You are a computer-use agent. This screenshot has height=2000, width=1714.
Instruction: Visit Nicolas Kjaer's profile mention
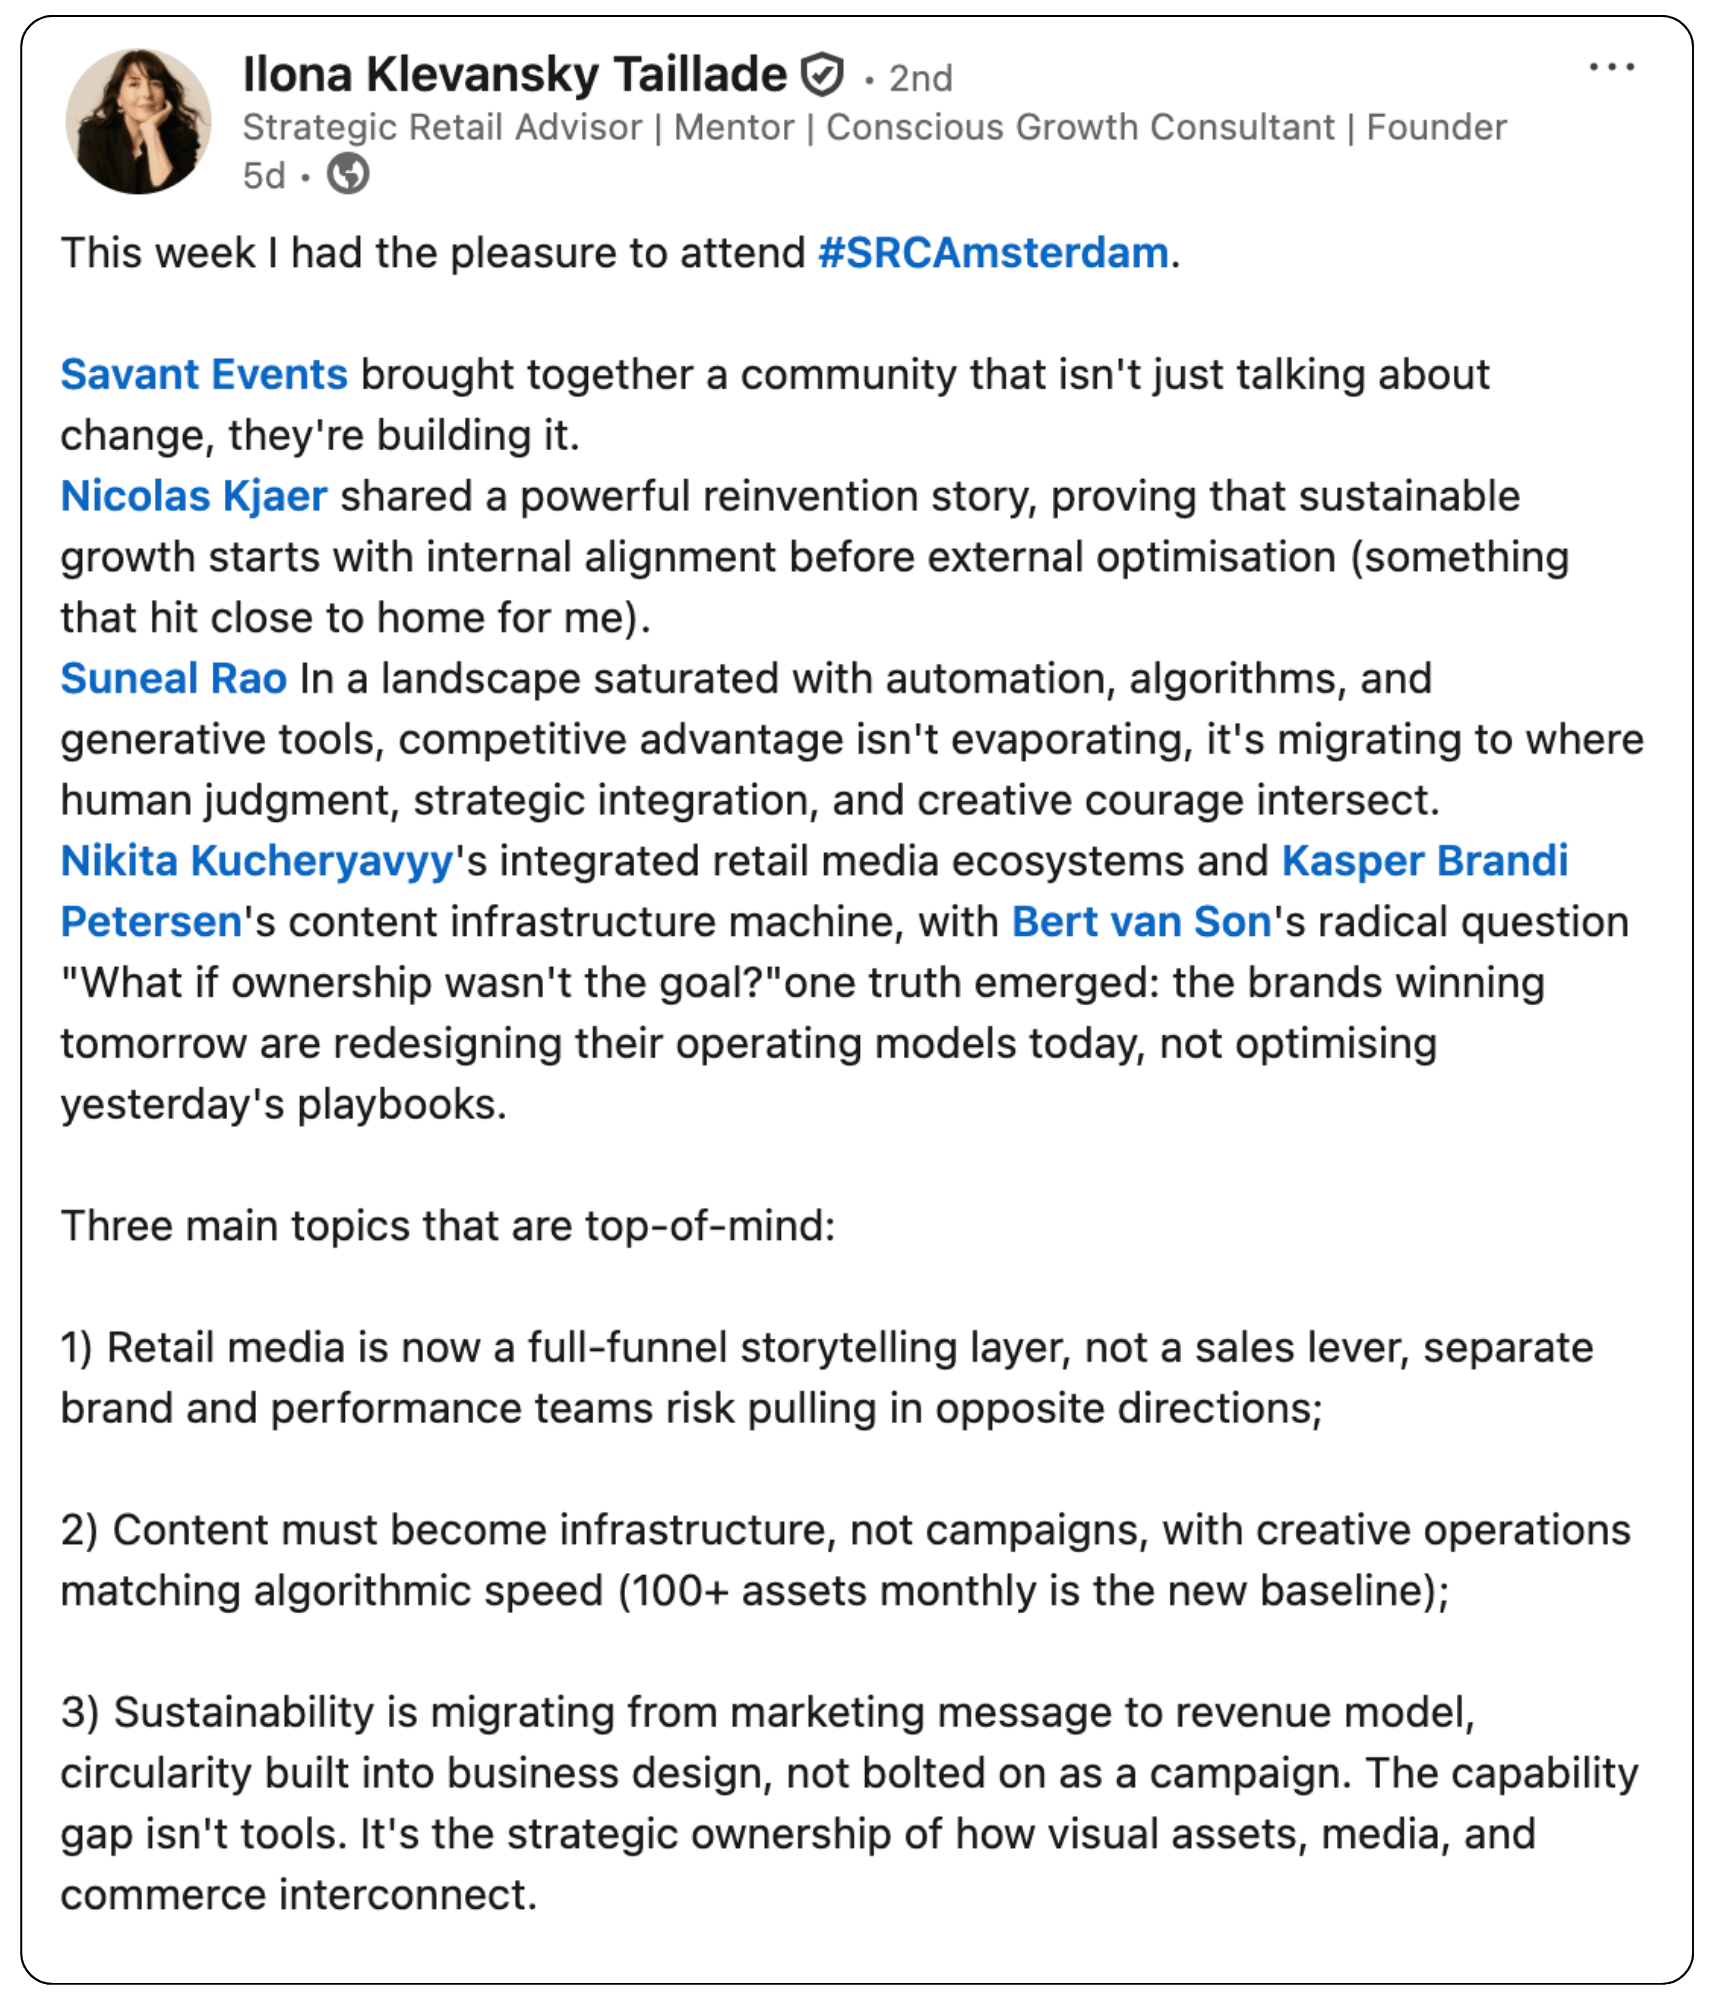click(x=194, y=497)
